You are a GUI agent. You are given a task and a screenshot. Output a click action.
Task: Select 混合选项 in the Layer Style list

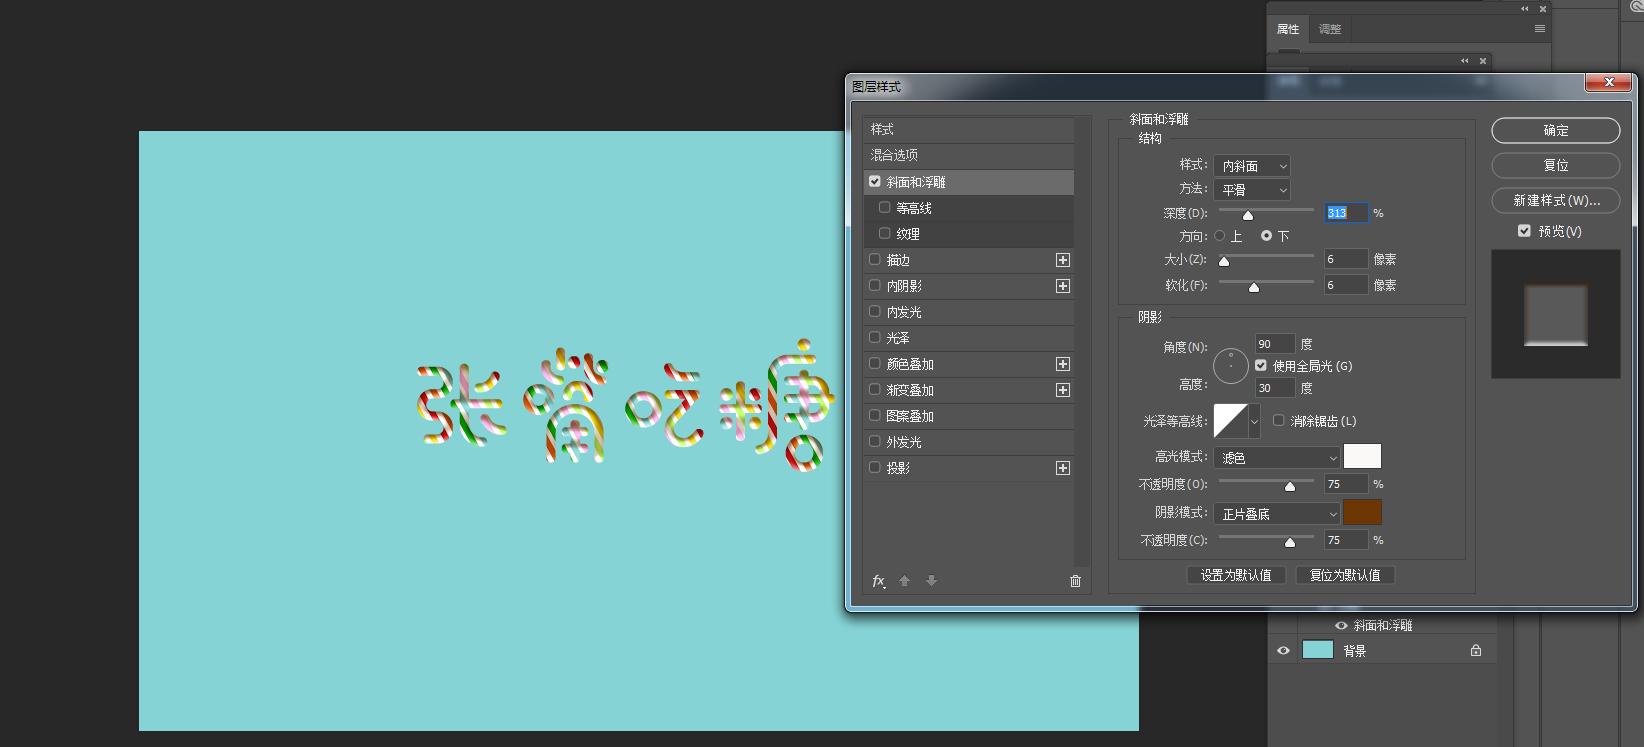[x=968, y=155]
